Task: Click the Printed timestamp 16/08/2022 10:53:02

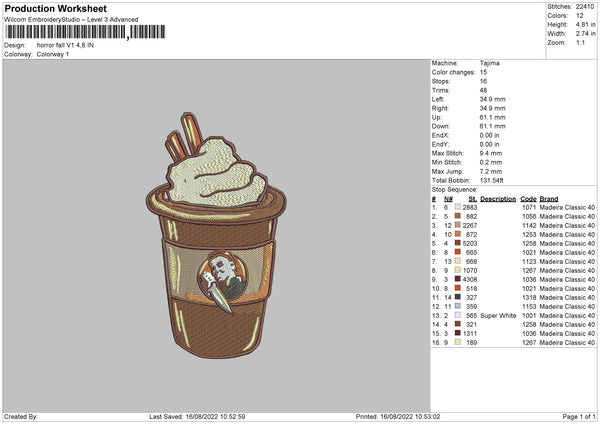Action: point(410,416)
